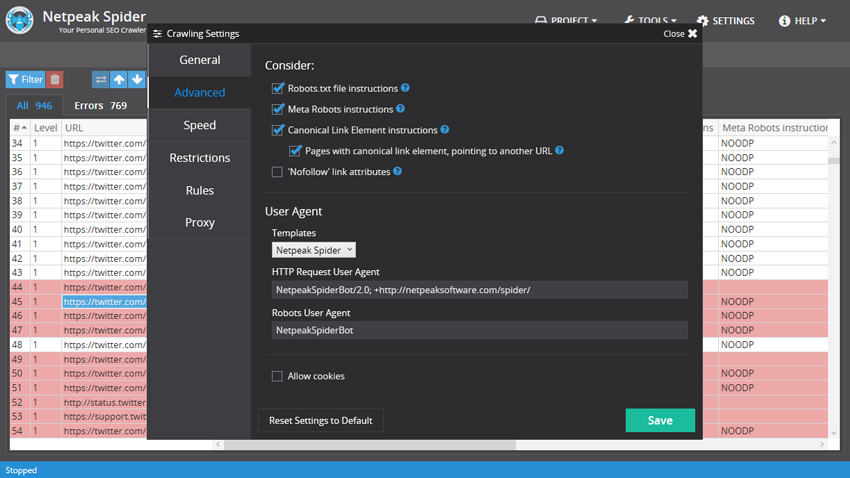The height and width of the screenshot is (478, 850).
Task: Click Meta Robots instructions column header
Action: [x=775, y=128]
